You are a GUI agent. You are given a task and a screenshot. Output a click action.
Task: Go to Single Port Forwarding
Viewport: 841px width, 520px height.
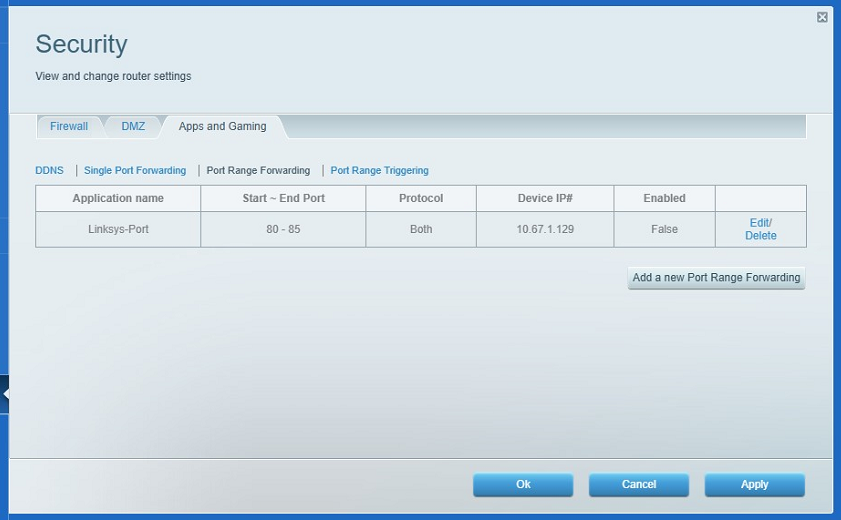point(135,170)
